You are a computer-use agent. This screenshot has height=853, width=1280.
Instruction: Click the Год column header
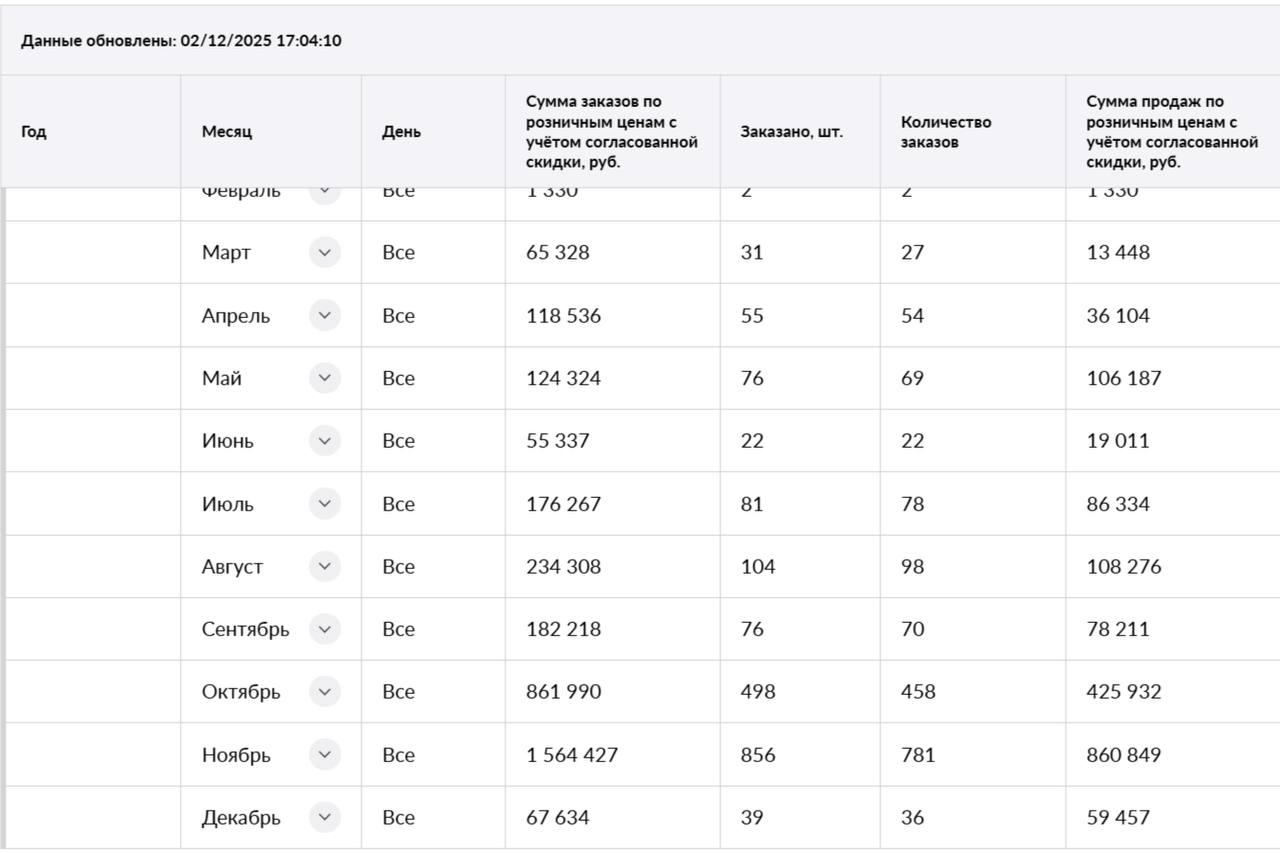[x=34, y=132]
